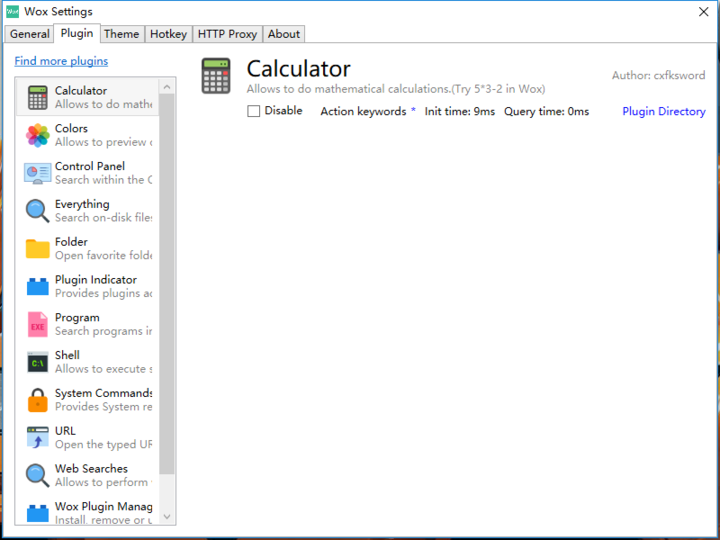Go to the Hotkey tab
This screenshot has width=720, height=540.
pos(169,34)
